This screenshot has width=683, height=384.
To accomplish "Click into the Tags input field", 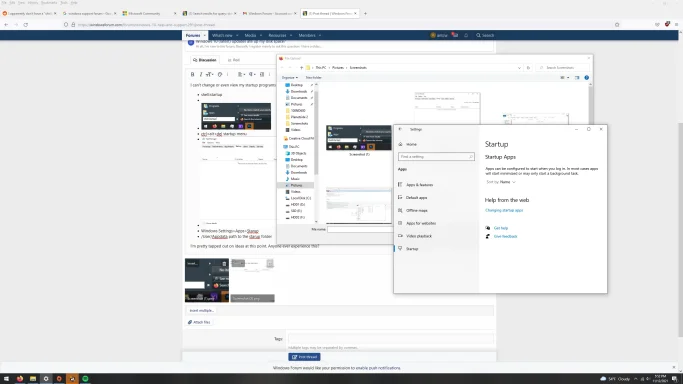I will tap(390, 339).
